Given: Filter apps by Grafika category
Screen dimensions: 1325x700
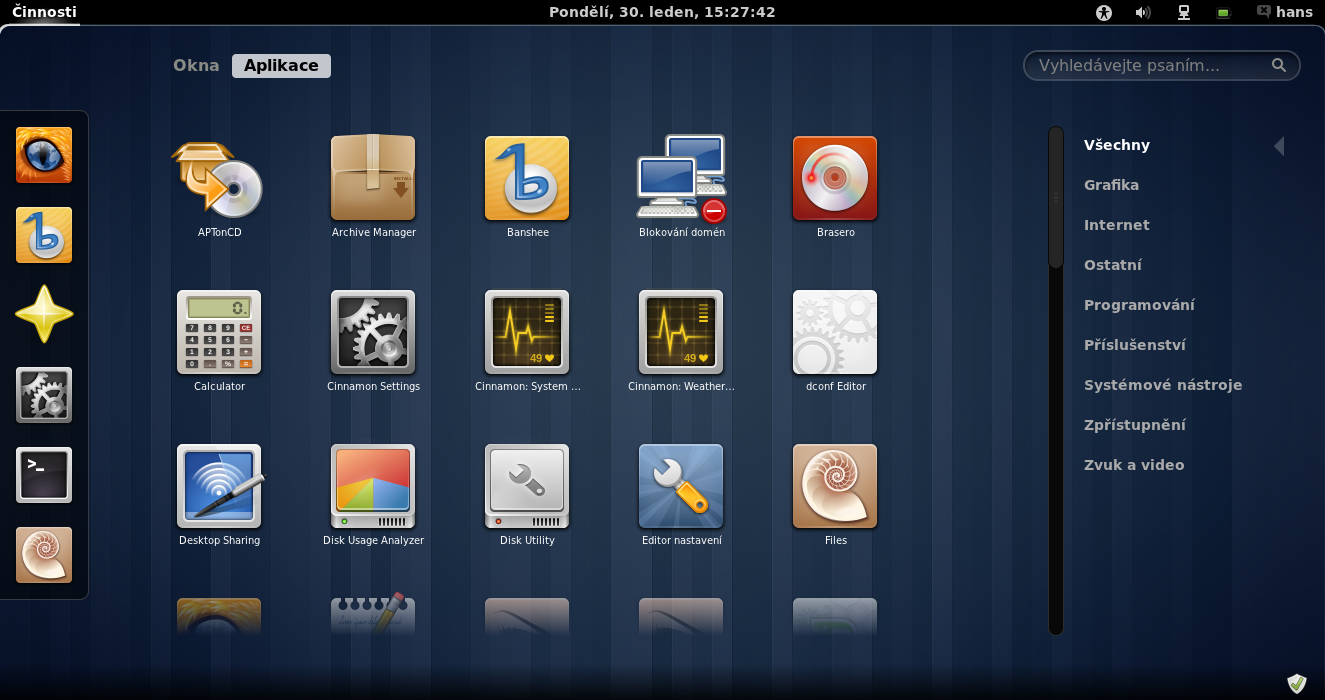Looking at the screenshot, I should [x=1111, y=185].
